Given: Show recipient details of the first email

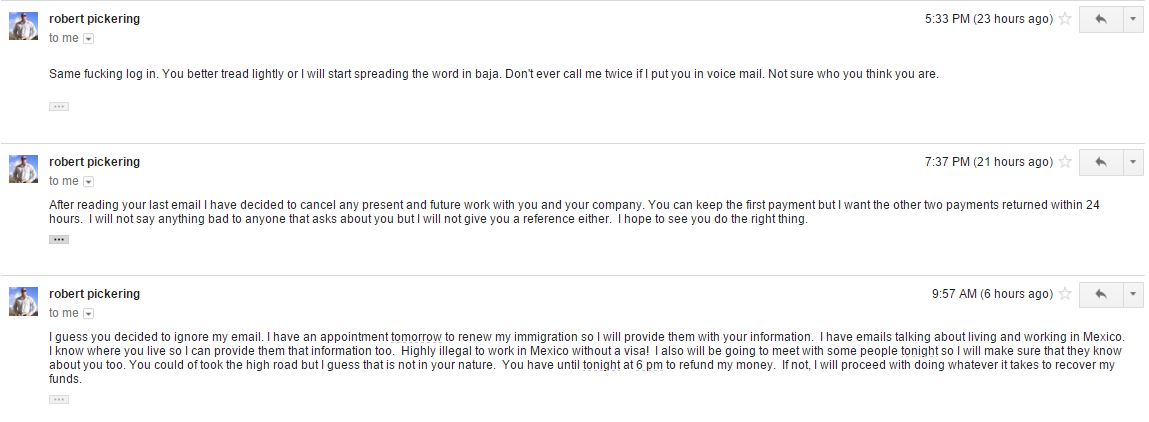Looking at the screenshot, I should [x=88, y=39].
